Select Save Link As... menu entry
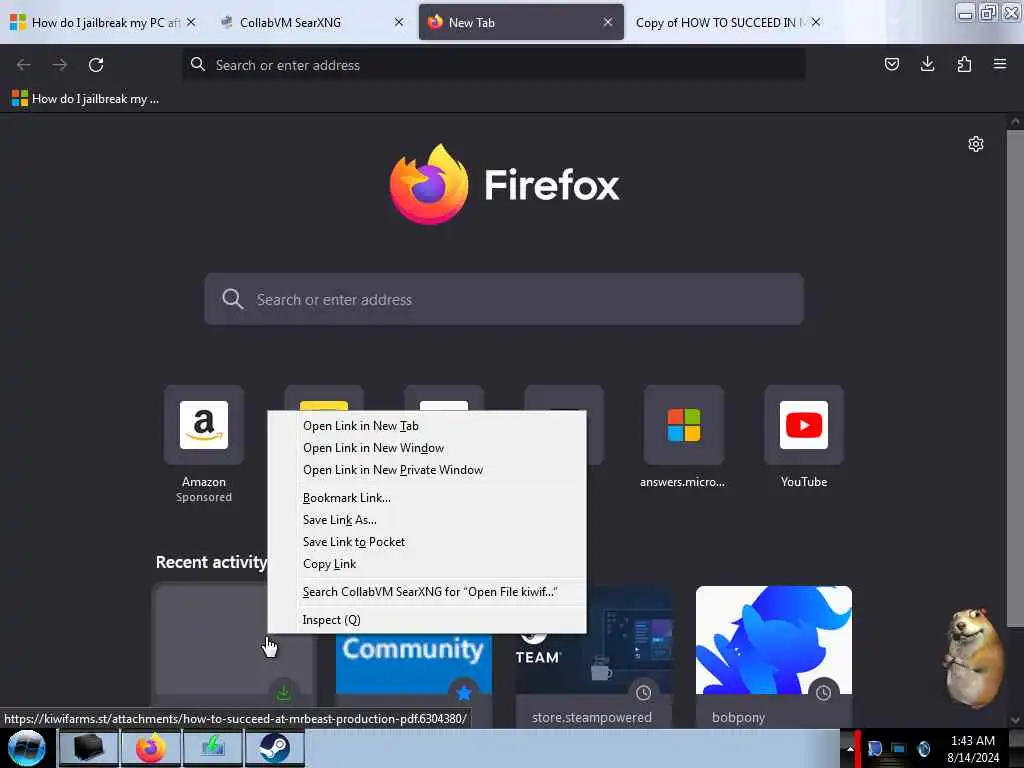Image resolution: width=1024 pixels, height=768 pixels. (427, 520)
